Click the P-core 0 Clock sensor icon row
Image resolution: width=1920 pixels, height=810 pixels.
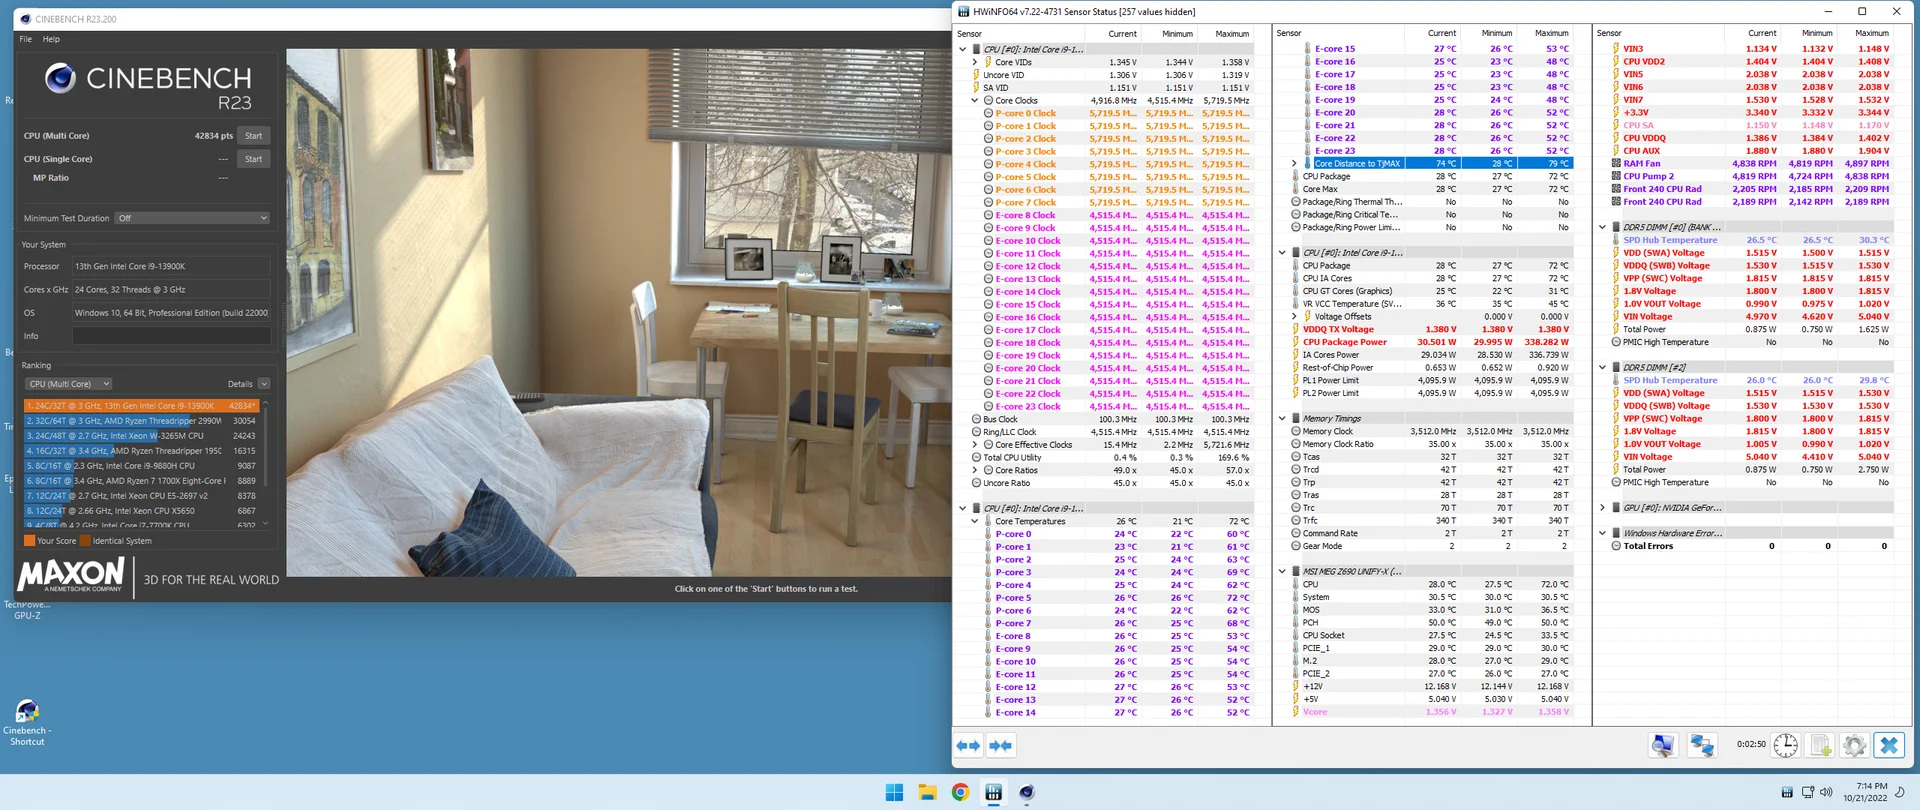point(1117,113)
